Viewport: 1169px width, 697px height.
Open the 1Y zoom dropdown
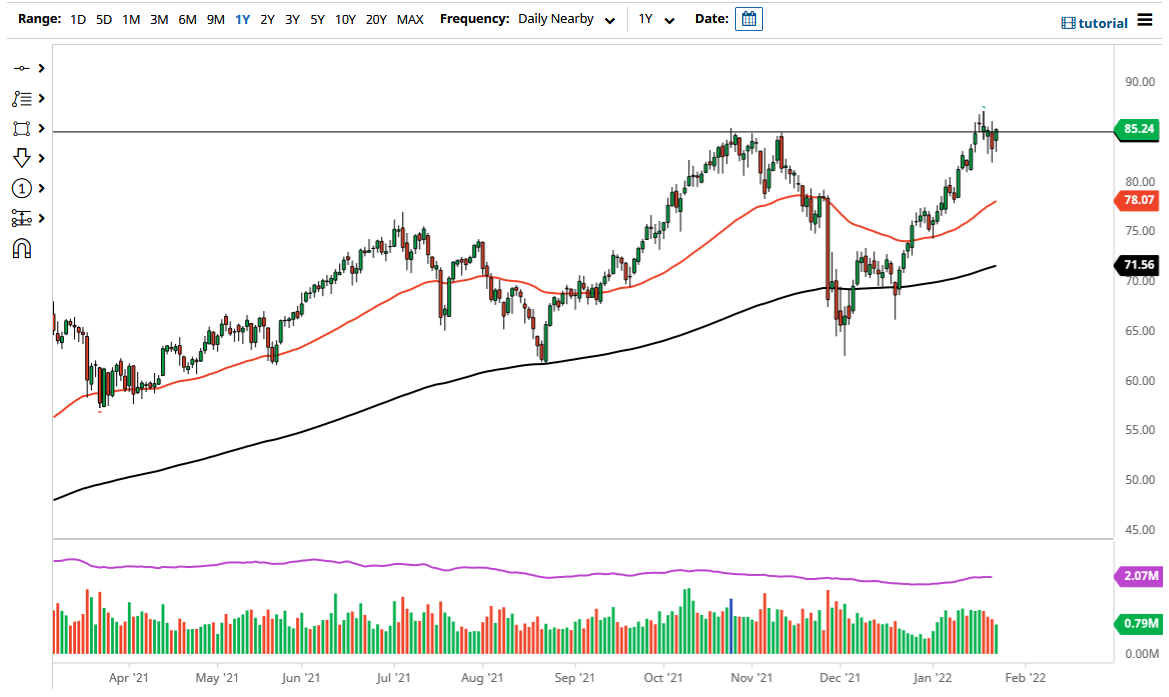tap(657, 19)
